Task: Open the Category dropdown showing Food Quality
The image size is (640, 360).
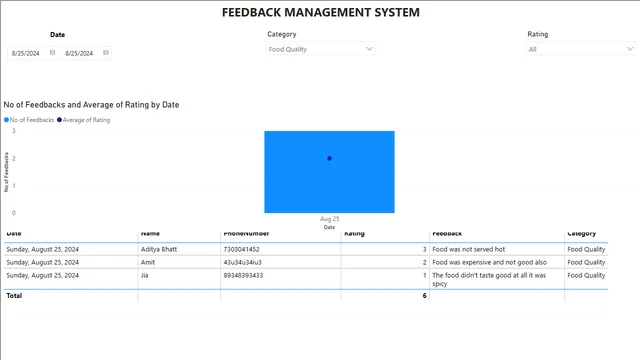Action: tap(321, 49)
